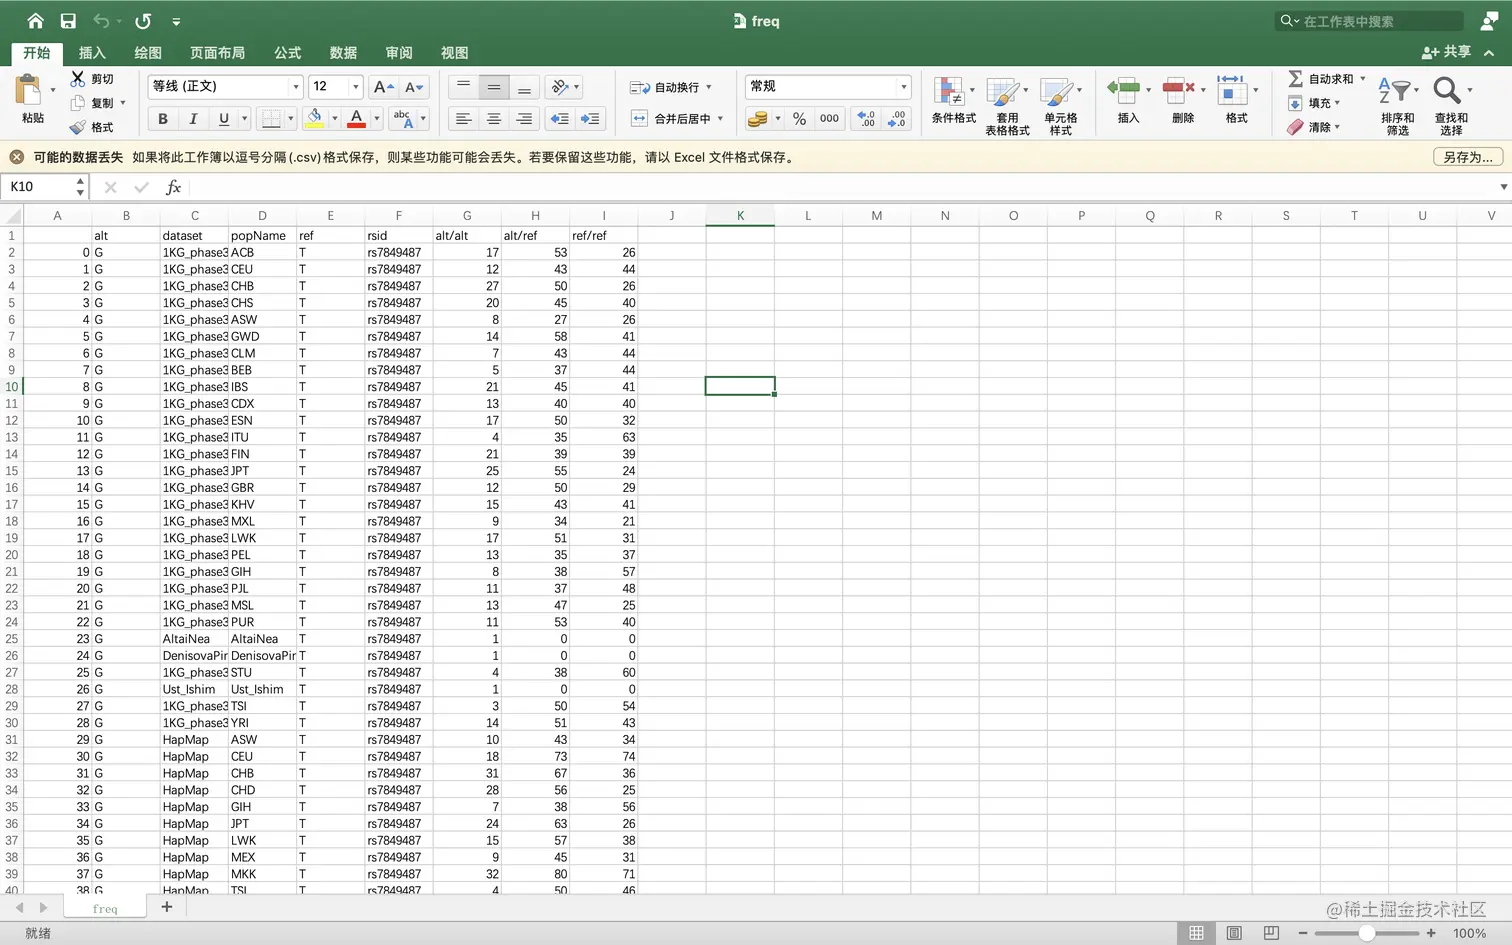Open the Fill (填充) dropdown
The width and height of the screenshot is (1512, 945).
[x=1315, y=103]
